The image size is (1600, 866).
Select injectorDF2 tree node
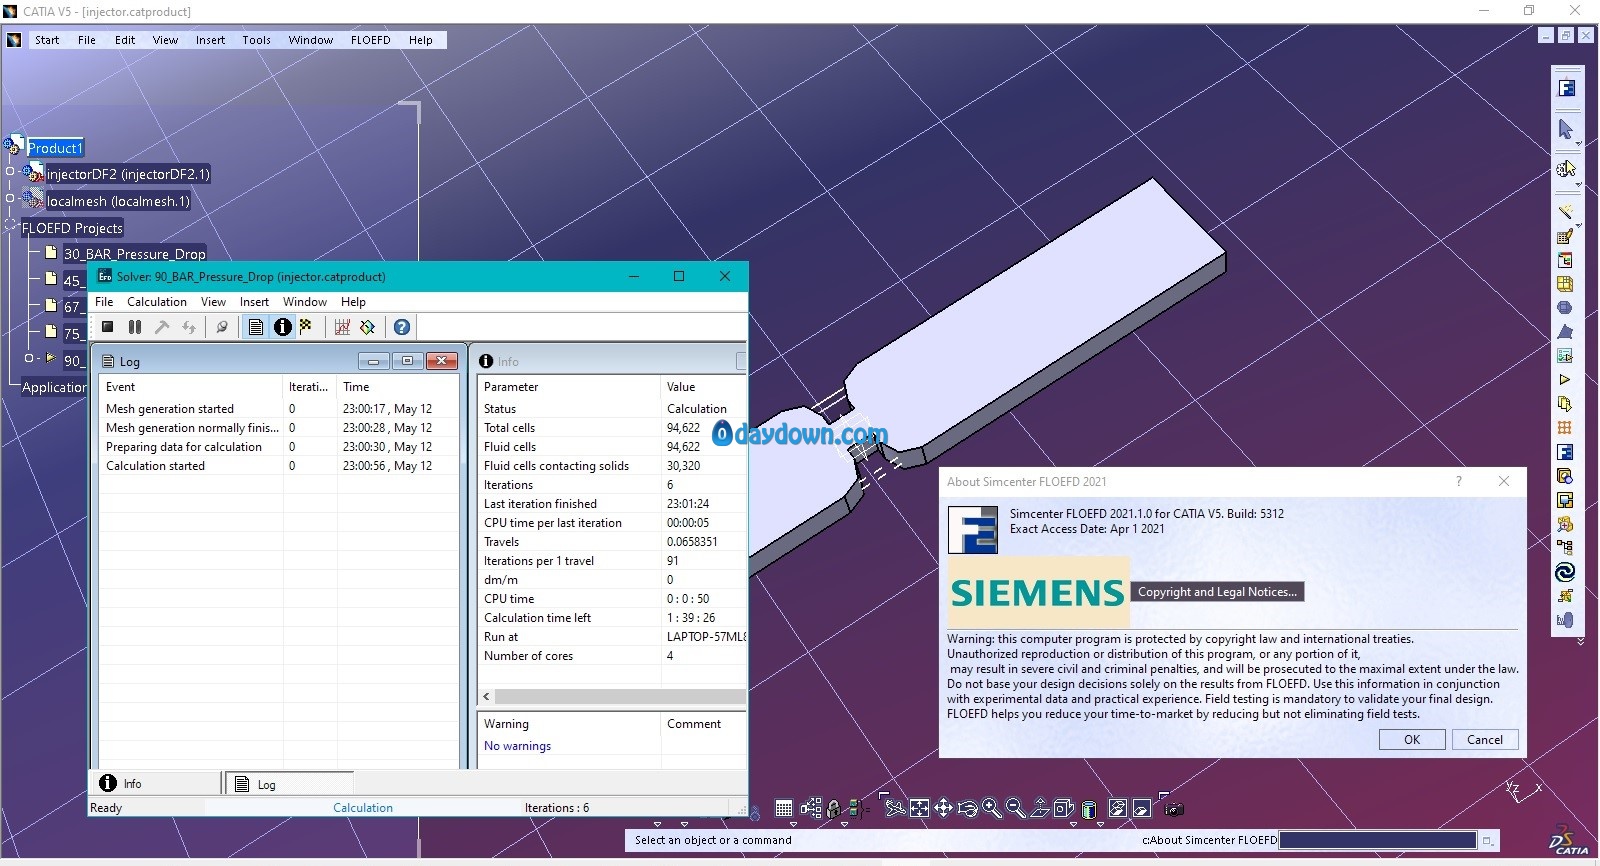(128, 174)
